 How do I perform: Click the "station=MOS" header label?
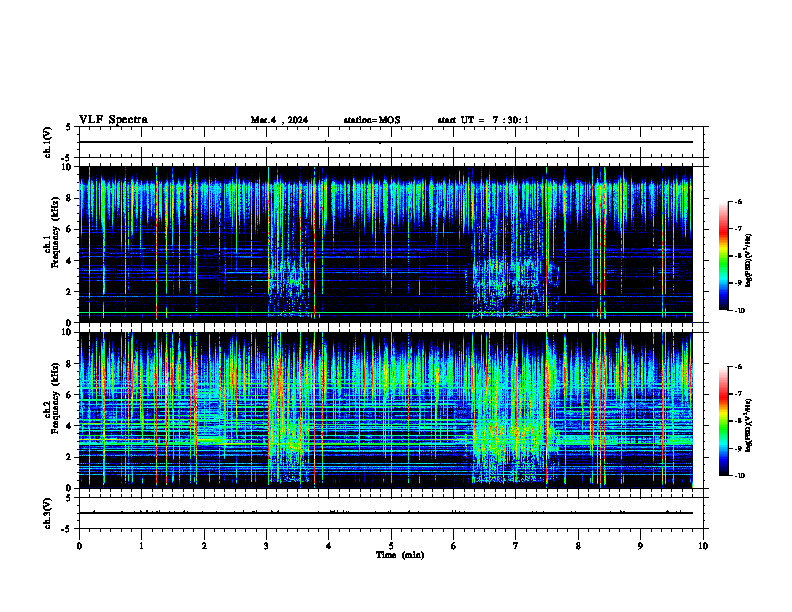click(372, 120)
